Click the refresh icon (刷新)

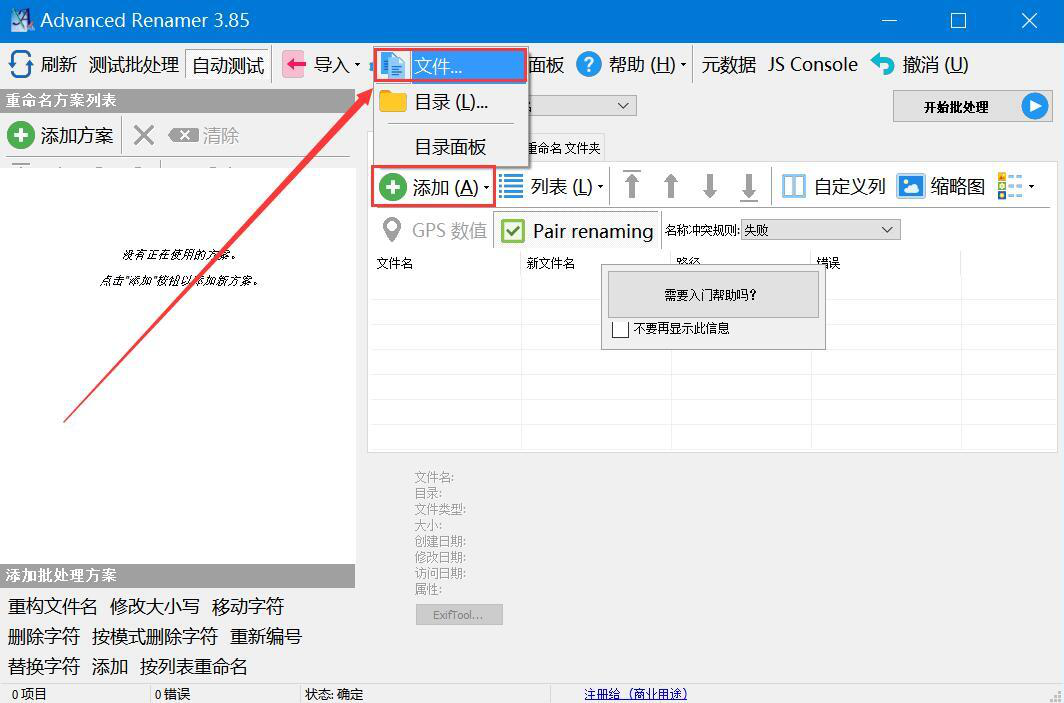click(x=21, y=64)
